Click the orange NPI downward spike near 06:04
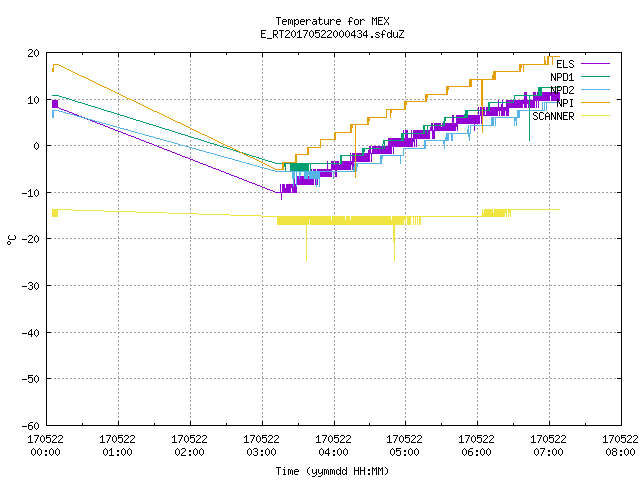Screen dimensions: 640x480 [482, 106]
